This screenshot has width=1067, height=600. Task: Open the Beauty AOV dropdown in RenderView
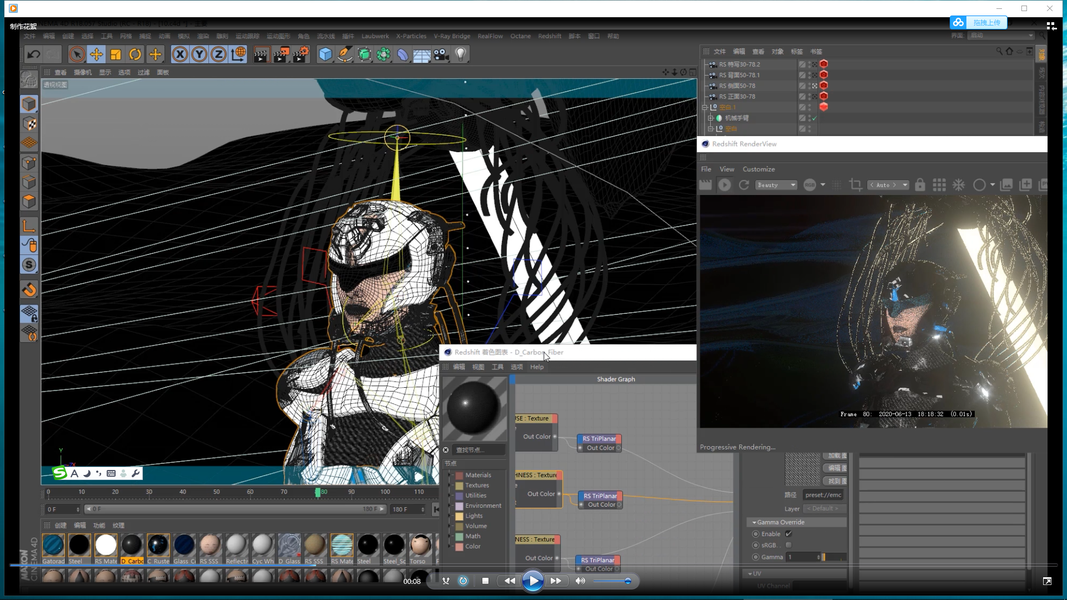tap(776, 185)
